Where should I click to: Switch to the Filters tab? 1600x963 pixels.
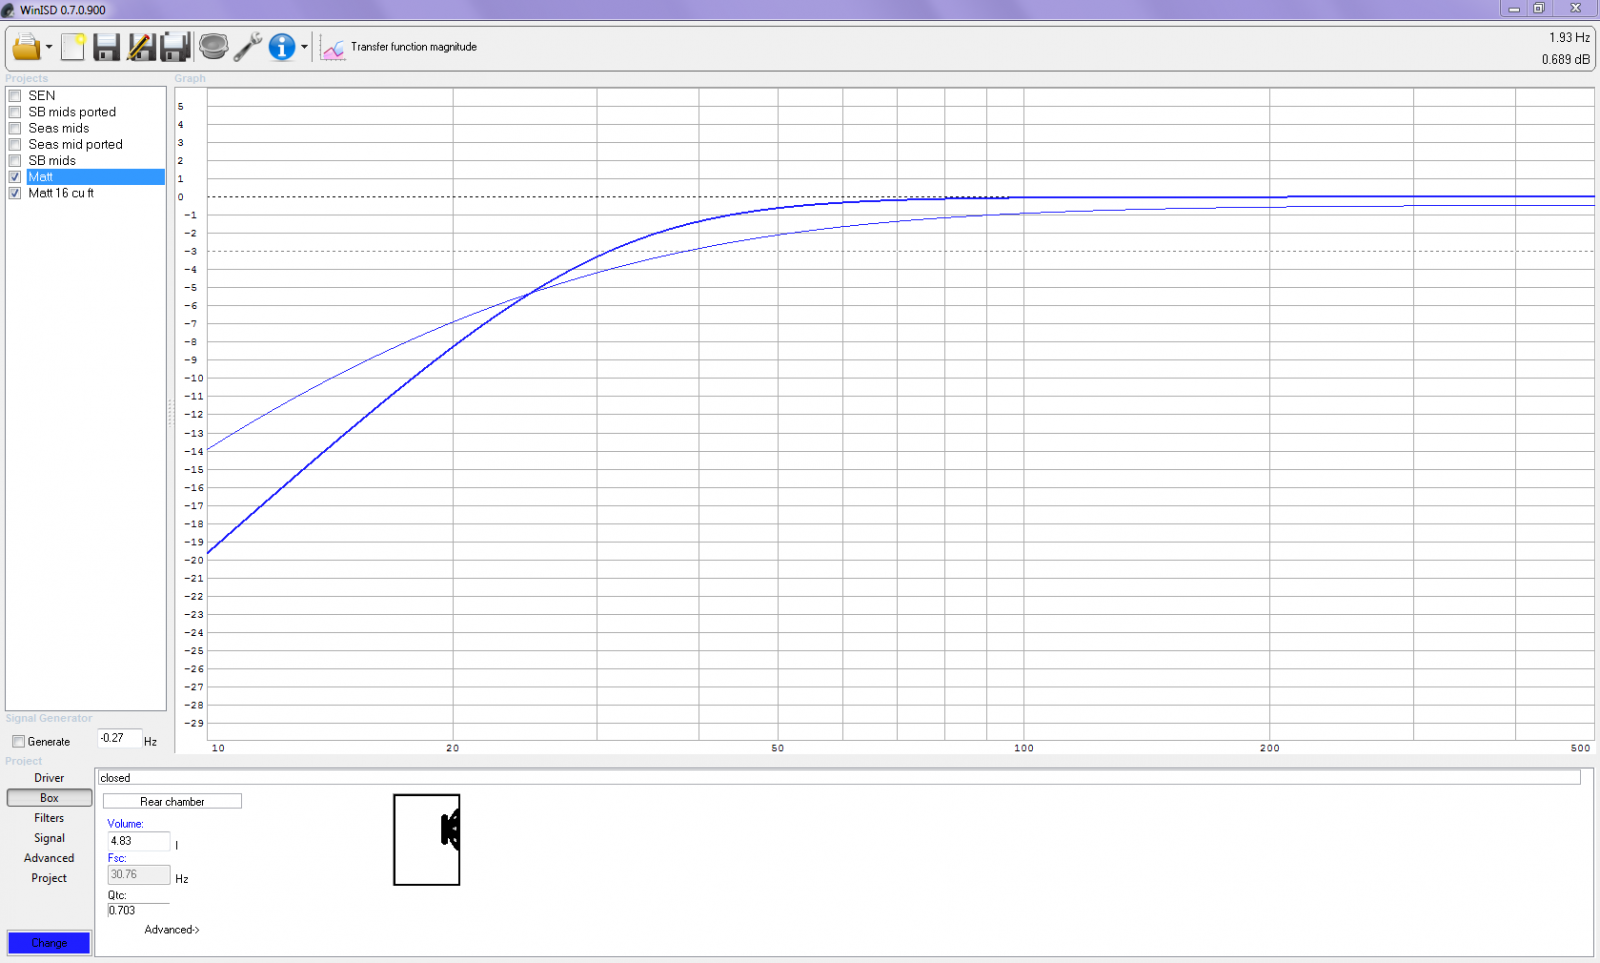click(49, 818)
